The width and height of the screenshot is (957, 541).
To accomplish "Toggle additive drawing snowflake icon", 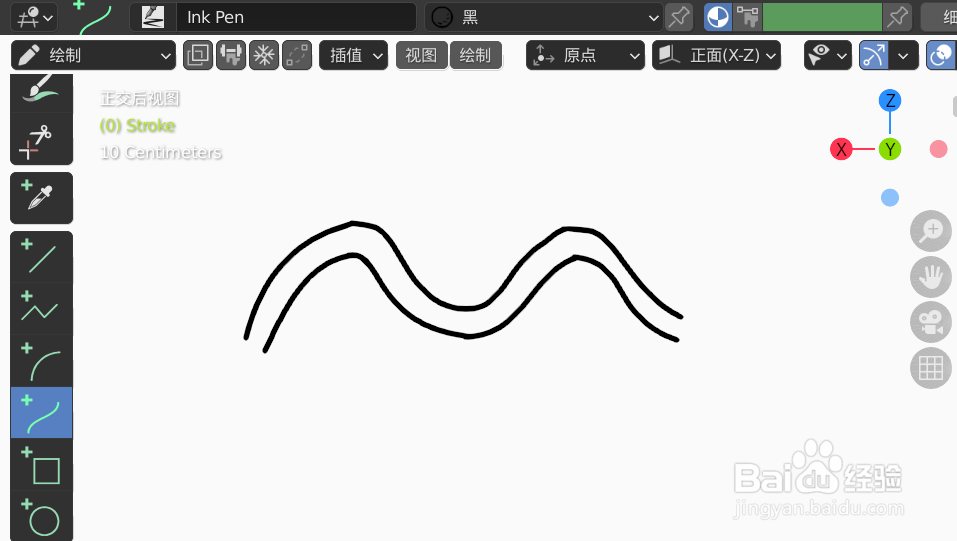I will coord(264,56).
